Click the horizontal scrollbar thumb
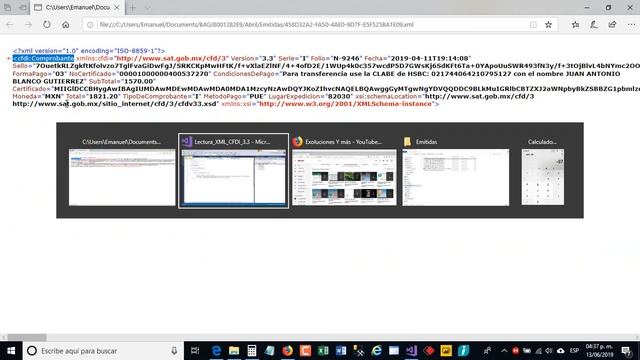The image size is (640, 360). 27,338
